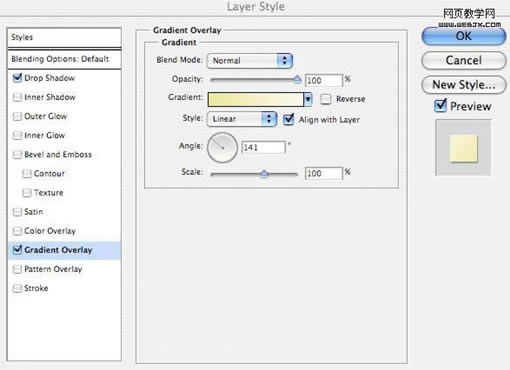Image resolution: width=510 pixels, height=370 pixels.
Task: Toggle the Preview checkbox
Action: pos(440,106)
